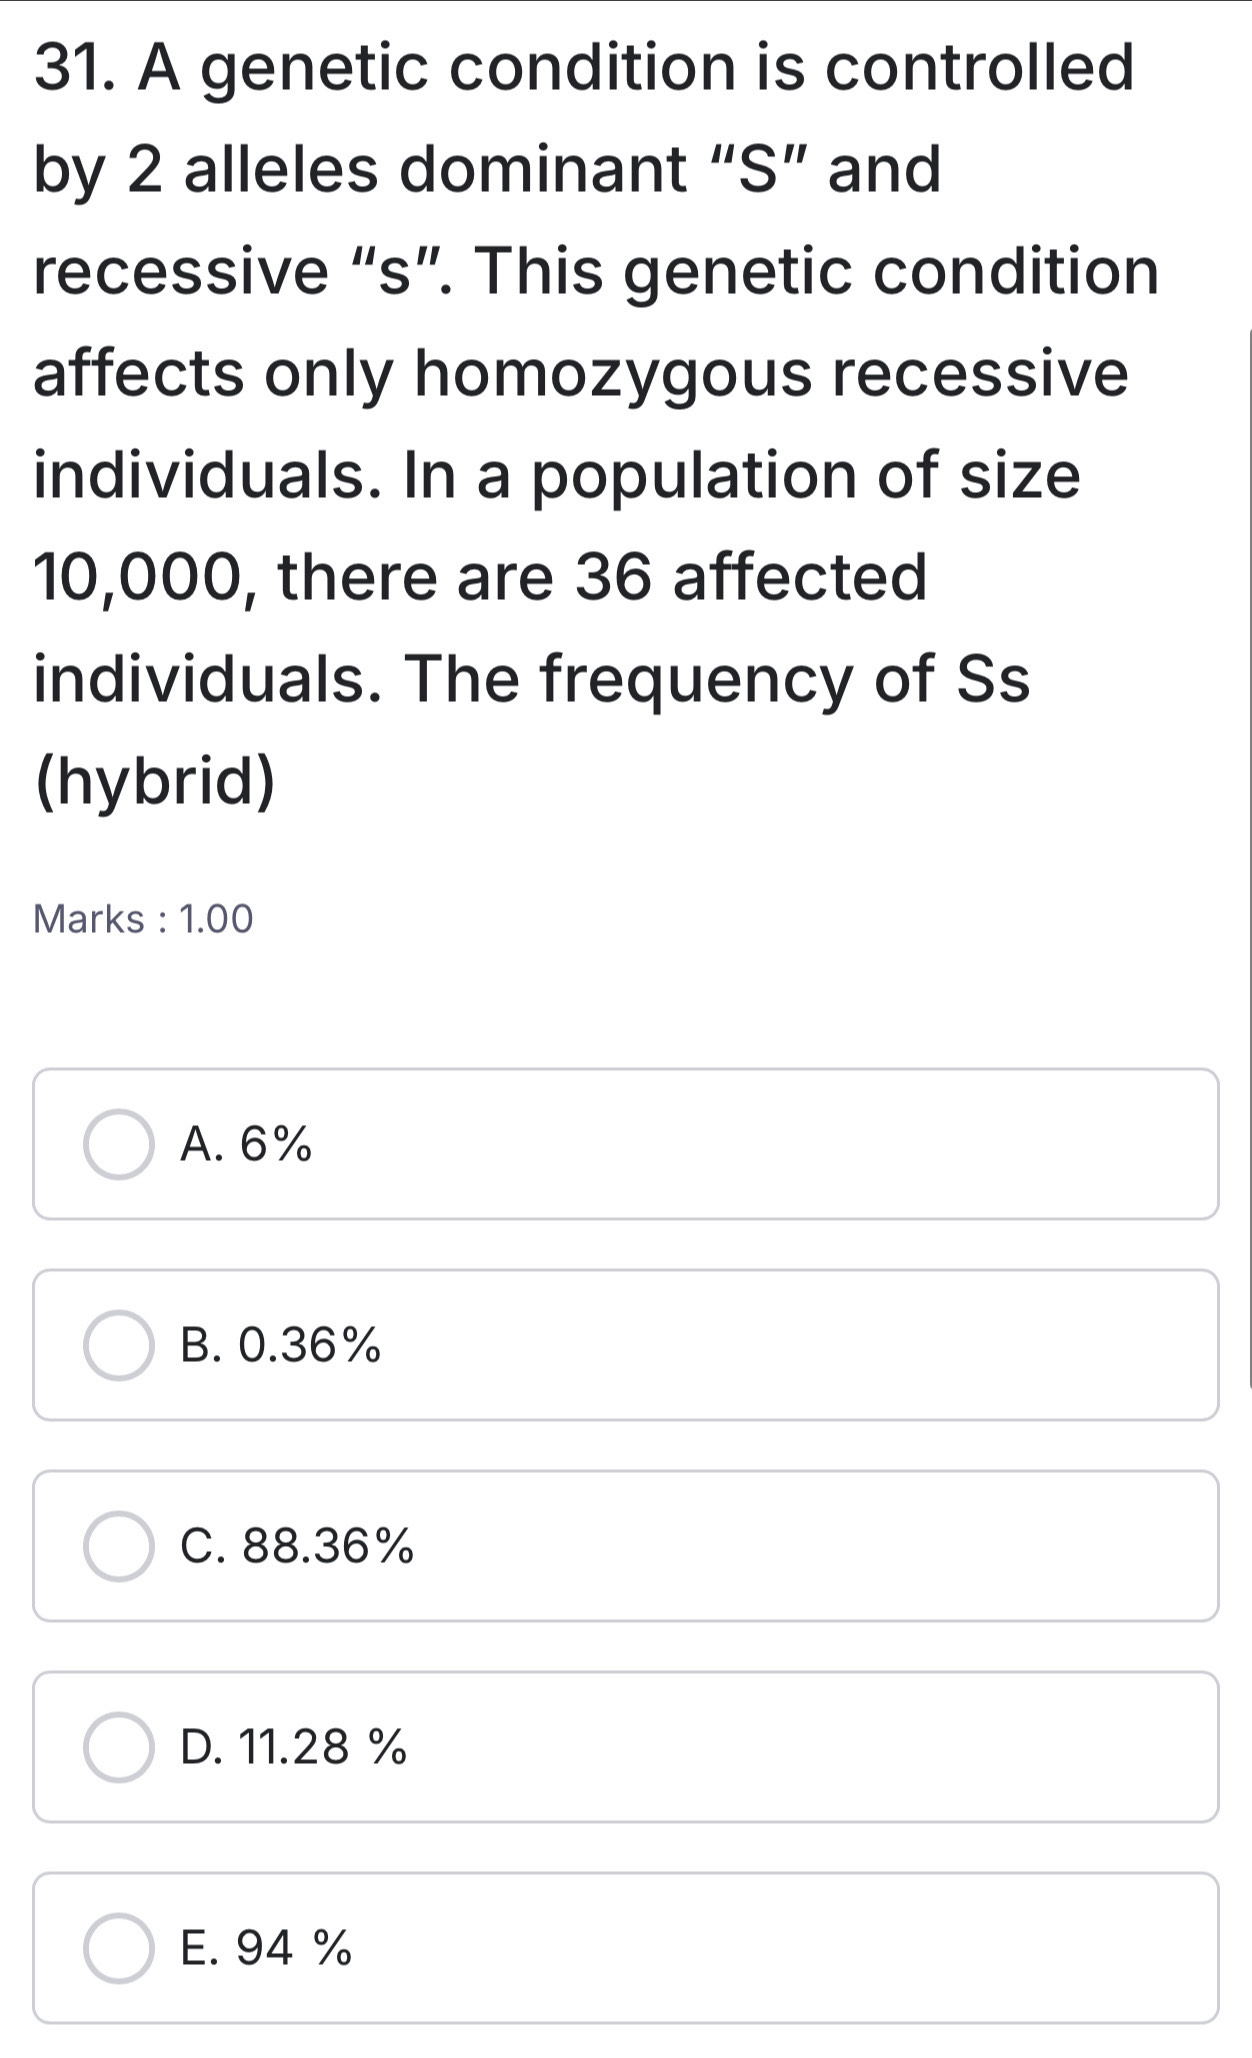Click the word "dominant" in the question
This screenshot has height=2058, width=1252.
(x=543, y=169)
